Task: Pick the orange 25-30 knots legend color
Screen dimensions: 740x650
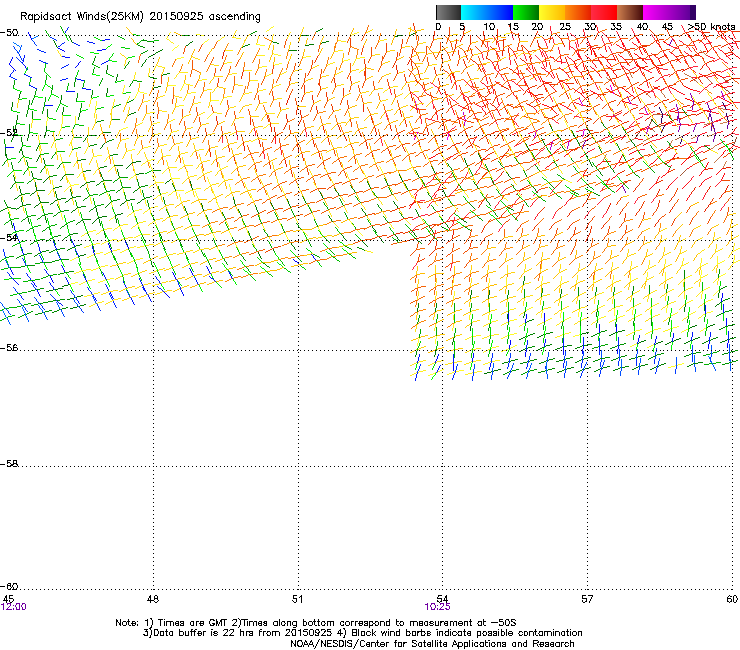Action: [x=578, y=12]
